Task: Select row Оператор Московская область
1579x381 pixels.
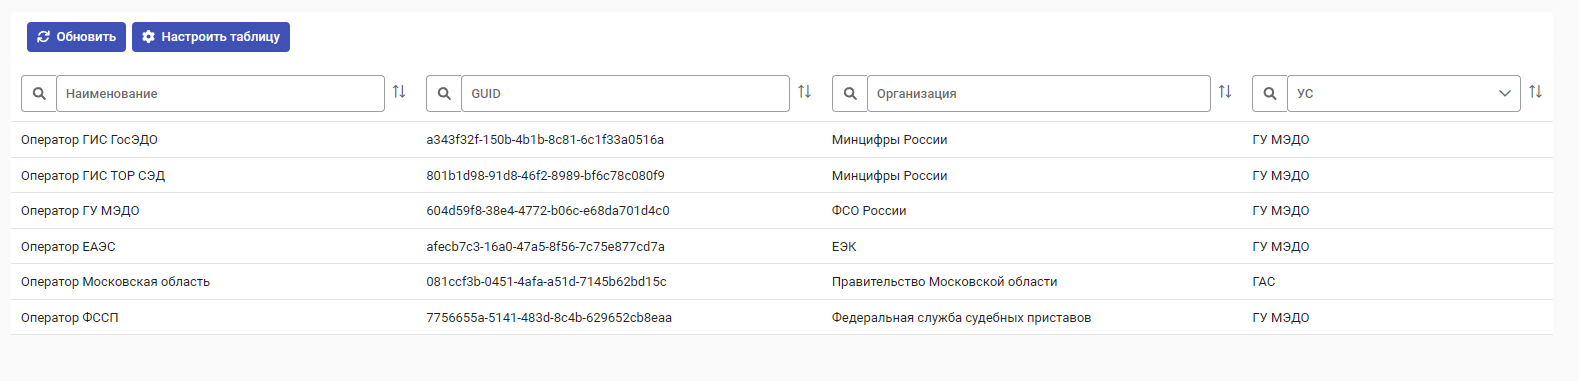Action: click(x=782, y=282)
